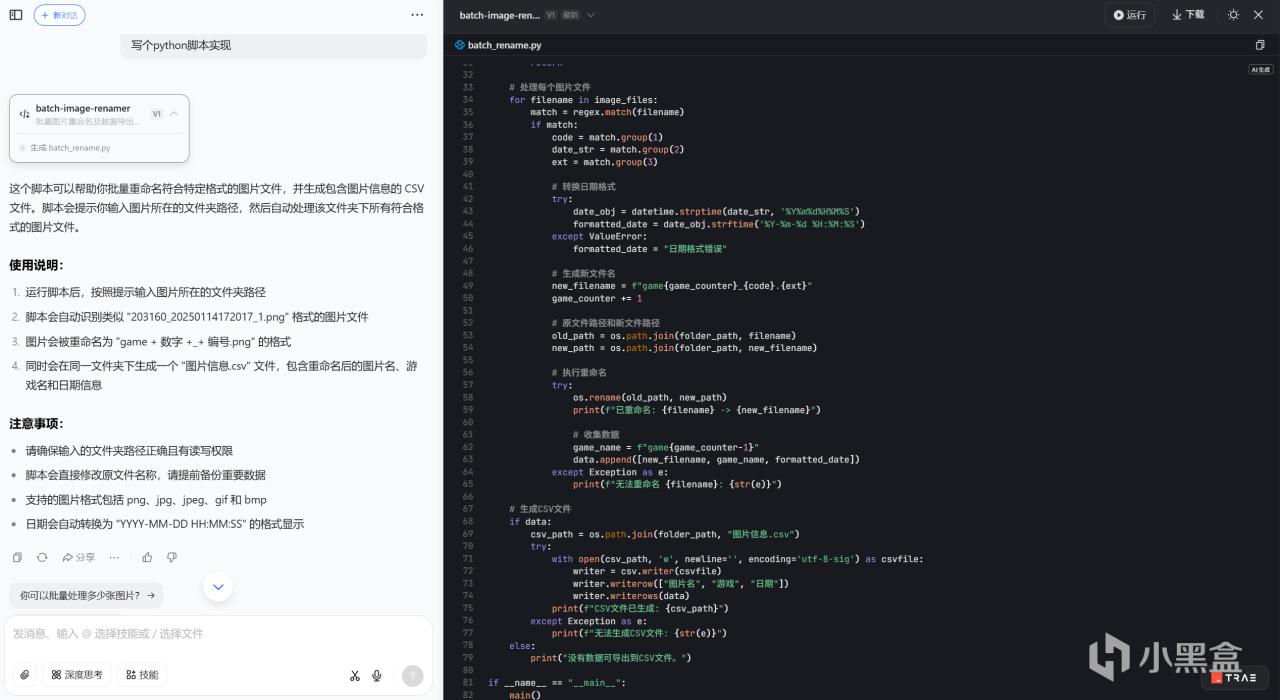Open the version dropdown beside batch-image-ren...
Screen dimensions: 1280x700
pyautogui.click(x=591, y=15)
